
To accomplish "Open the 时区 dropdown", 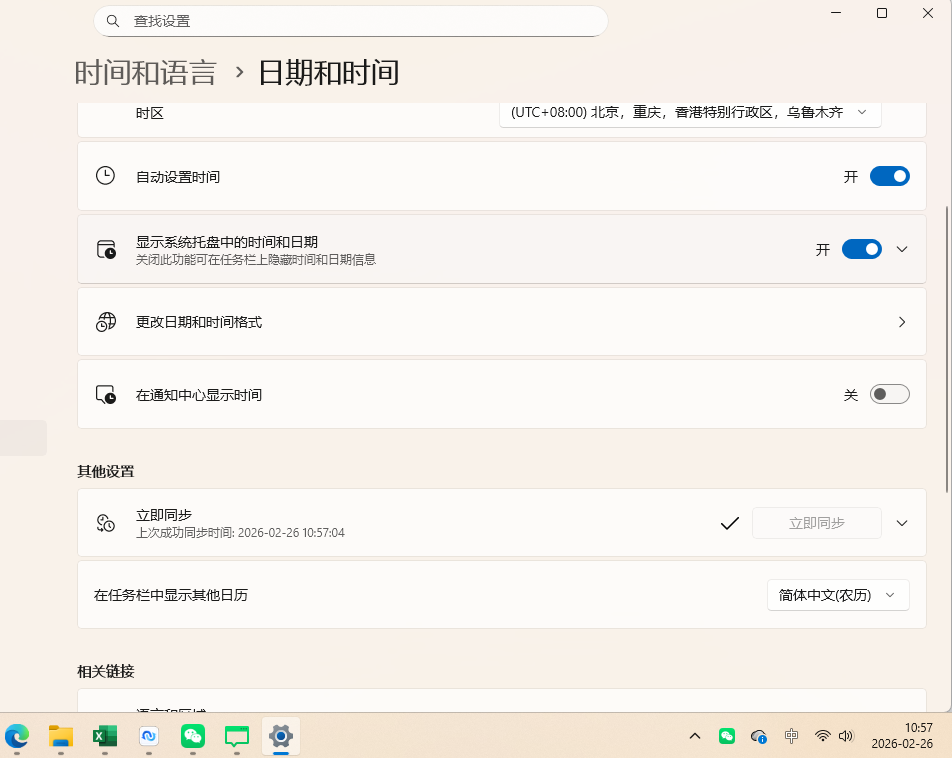I will [x=688, y=113].
